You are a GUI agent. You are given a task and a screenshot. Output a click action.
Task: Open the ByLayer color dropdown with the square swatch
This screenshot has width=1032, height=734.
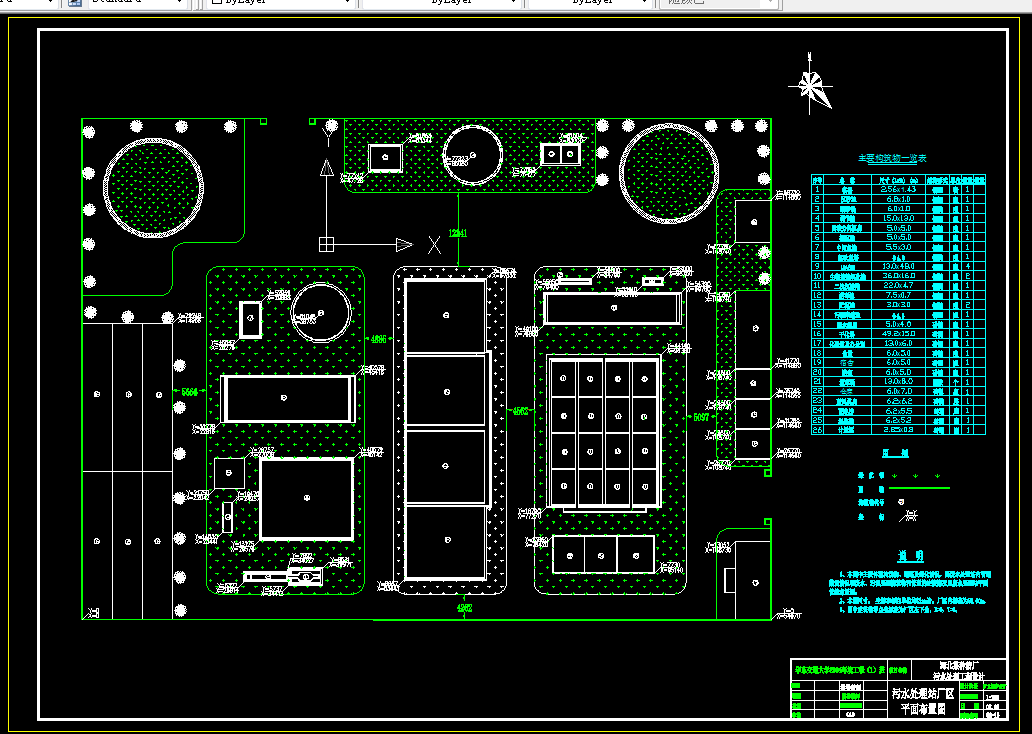[x=281, y=3]
